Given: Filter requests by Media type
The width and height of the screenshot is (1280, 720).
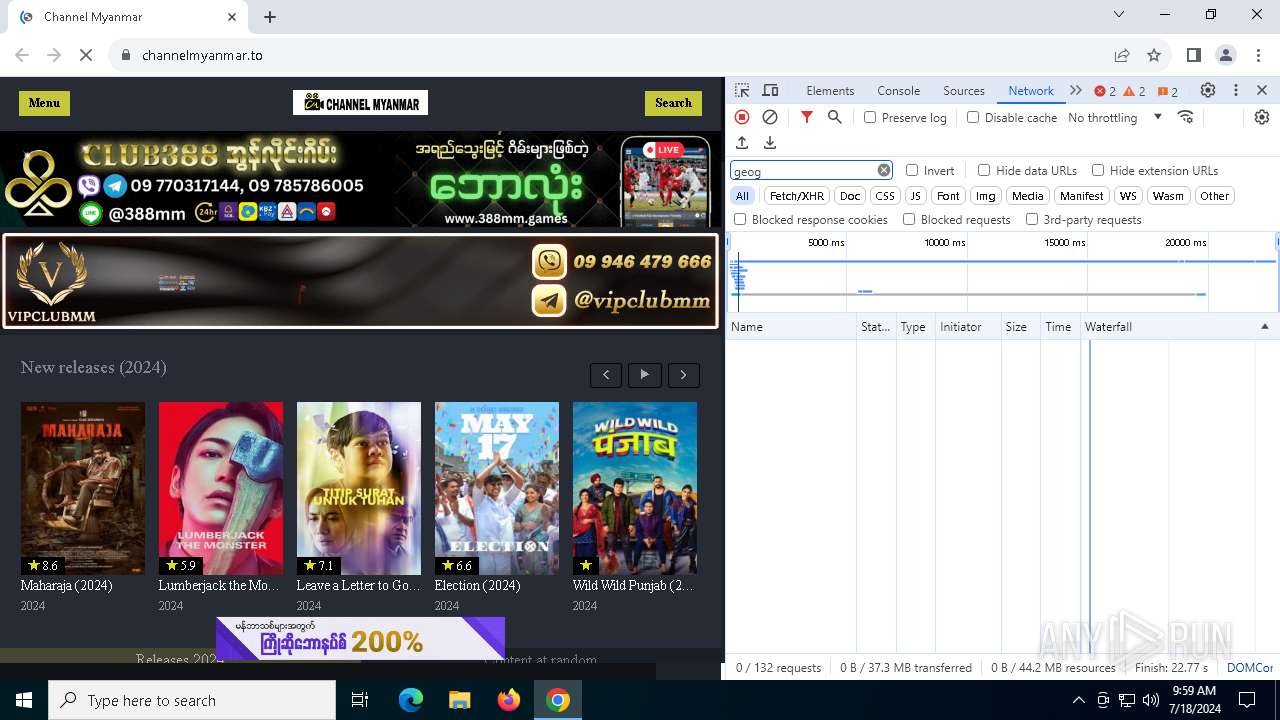Looking at the screenshot, I should click(1027, 196).
